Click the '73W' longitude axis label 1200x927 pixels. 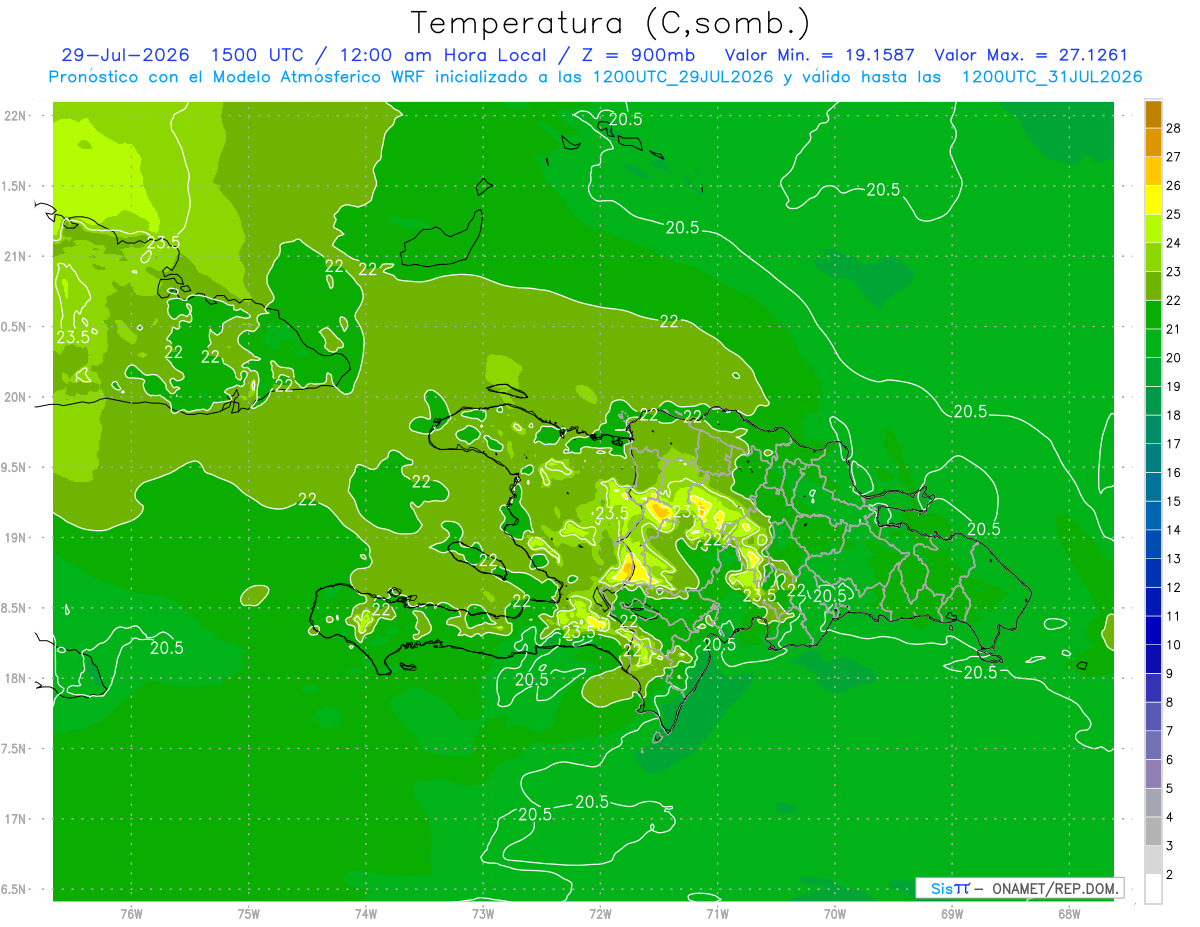pyautogui.click(x=482, y=913)
